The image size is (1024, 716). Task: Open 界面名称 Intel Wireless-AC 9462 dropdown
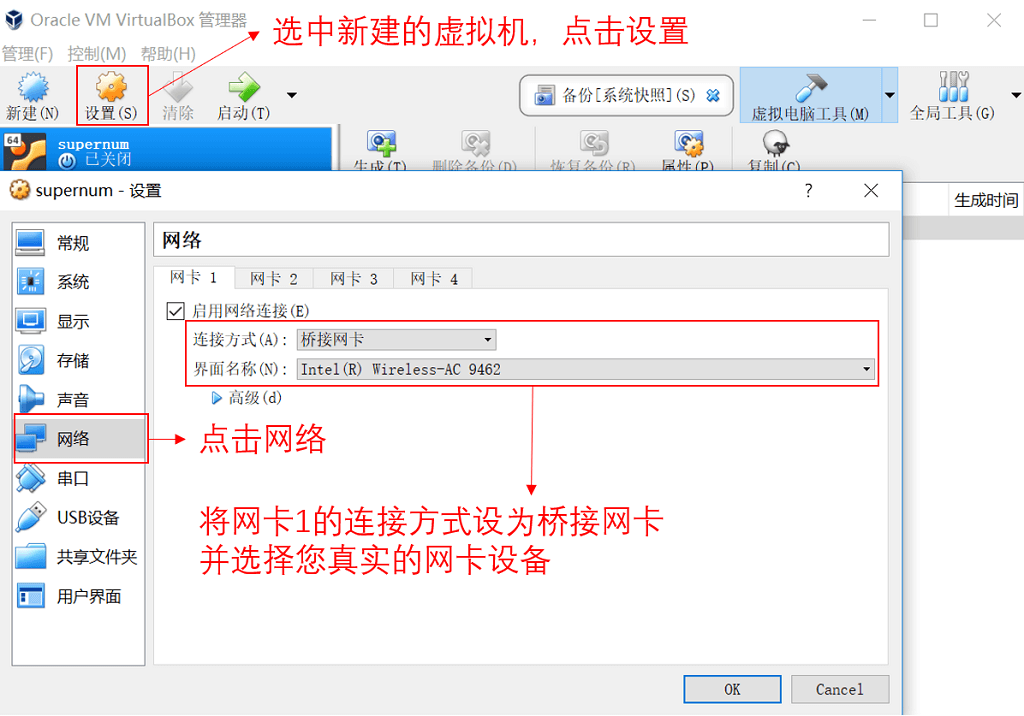click(586, 369)
